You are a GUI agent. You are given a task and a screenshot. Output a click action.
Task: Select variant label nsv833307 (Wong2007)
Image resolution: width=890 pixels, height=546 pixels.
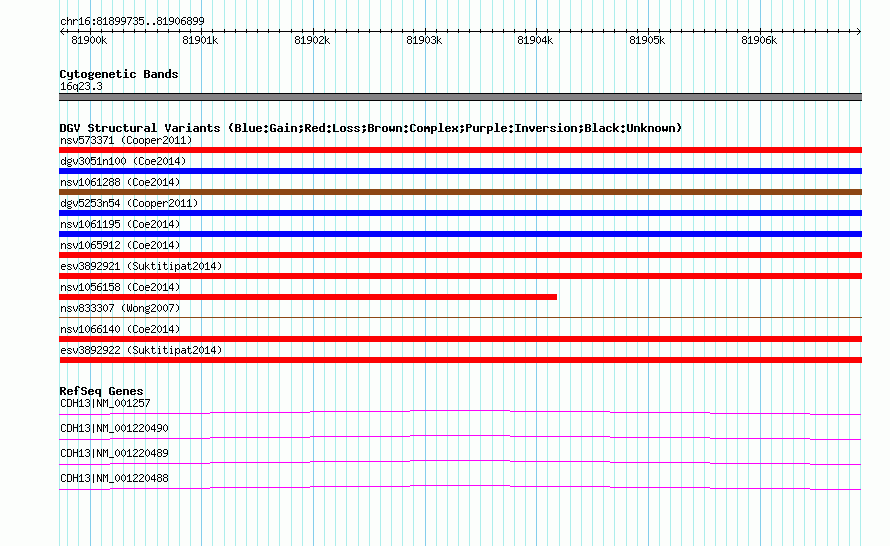(x=120, y=308)
